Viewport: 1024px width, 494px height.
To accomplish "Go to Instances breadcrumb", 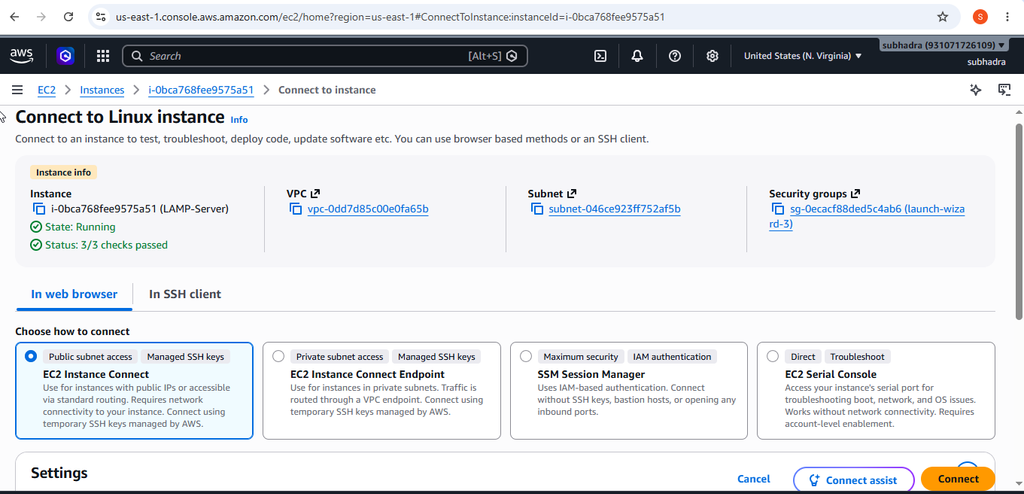I will (x=102, y=90).
